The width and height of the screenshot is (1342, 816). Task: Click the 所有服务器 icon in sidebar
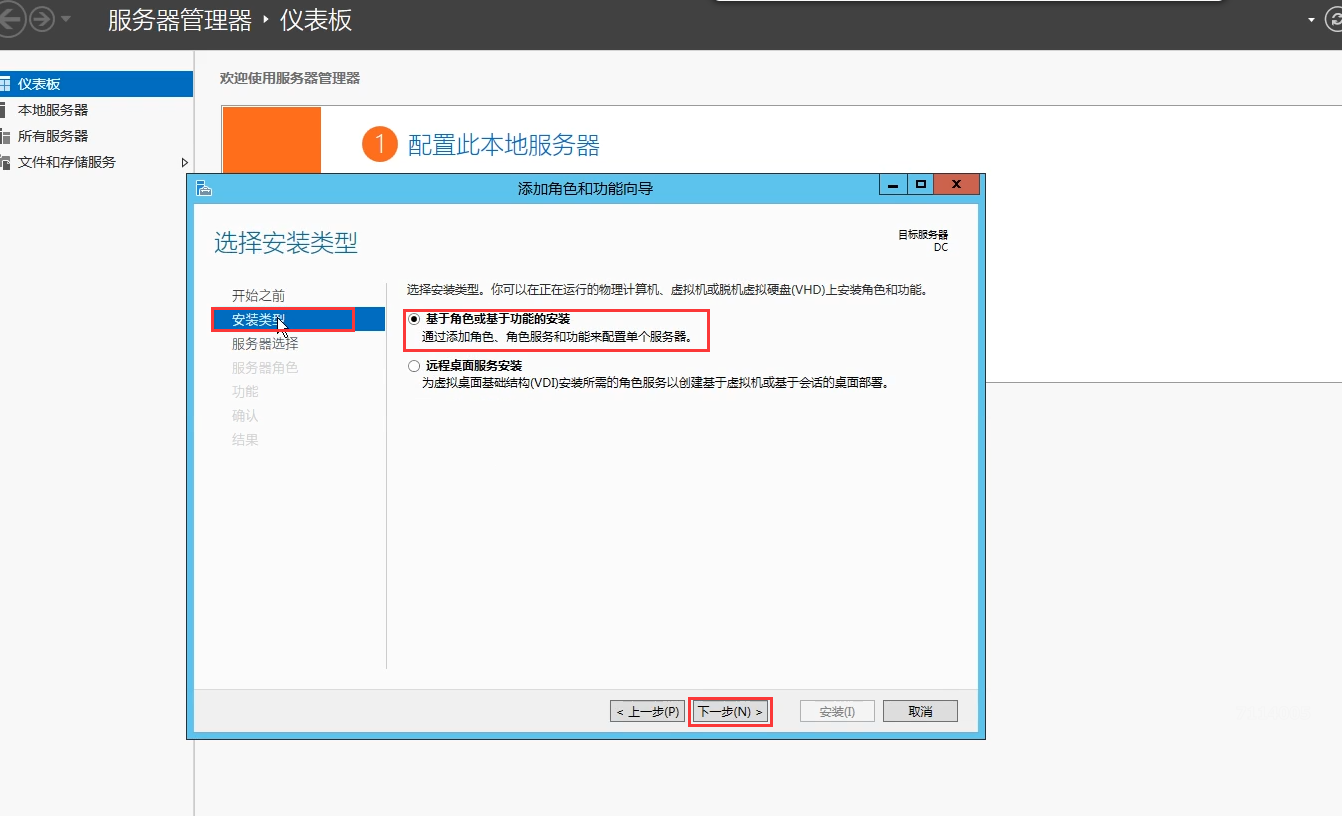(x=5, y=136)
